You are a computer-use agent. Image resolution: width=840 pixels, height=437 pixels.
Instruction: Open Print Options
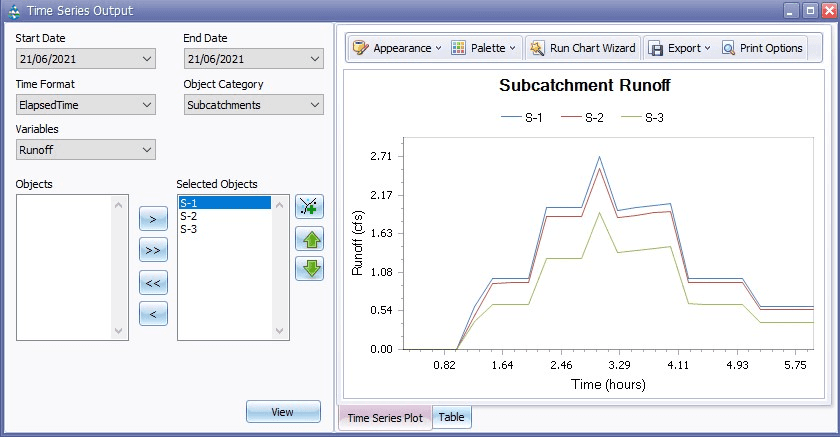coord(761,48)
